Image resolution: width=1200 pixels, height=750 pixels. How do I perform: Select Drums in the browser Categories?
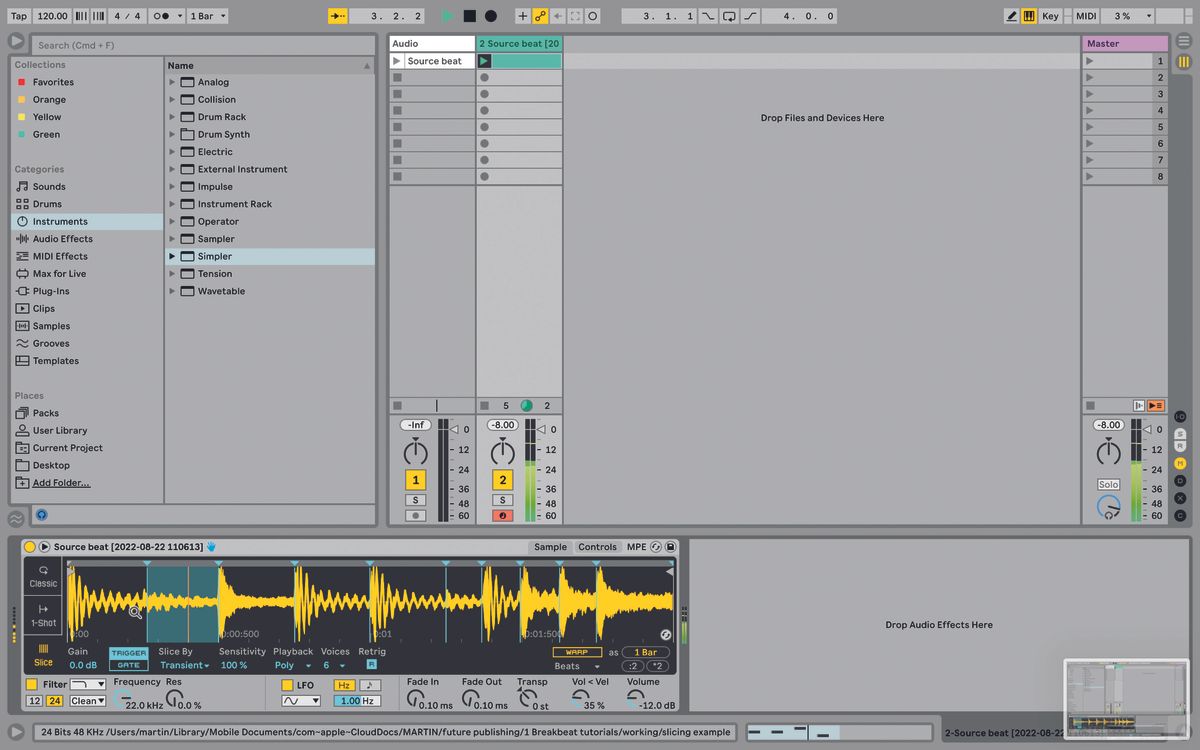48,203
